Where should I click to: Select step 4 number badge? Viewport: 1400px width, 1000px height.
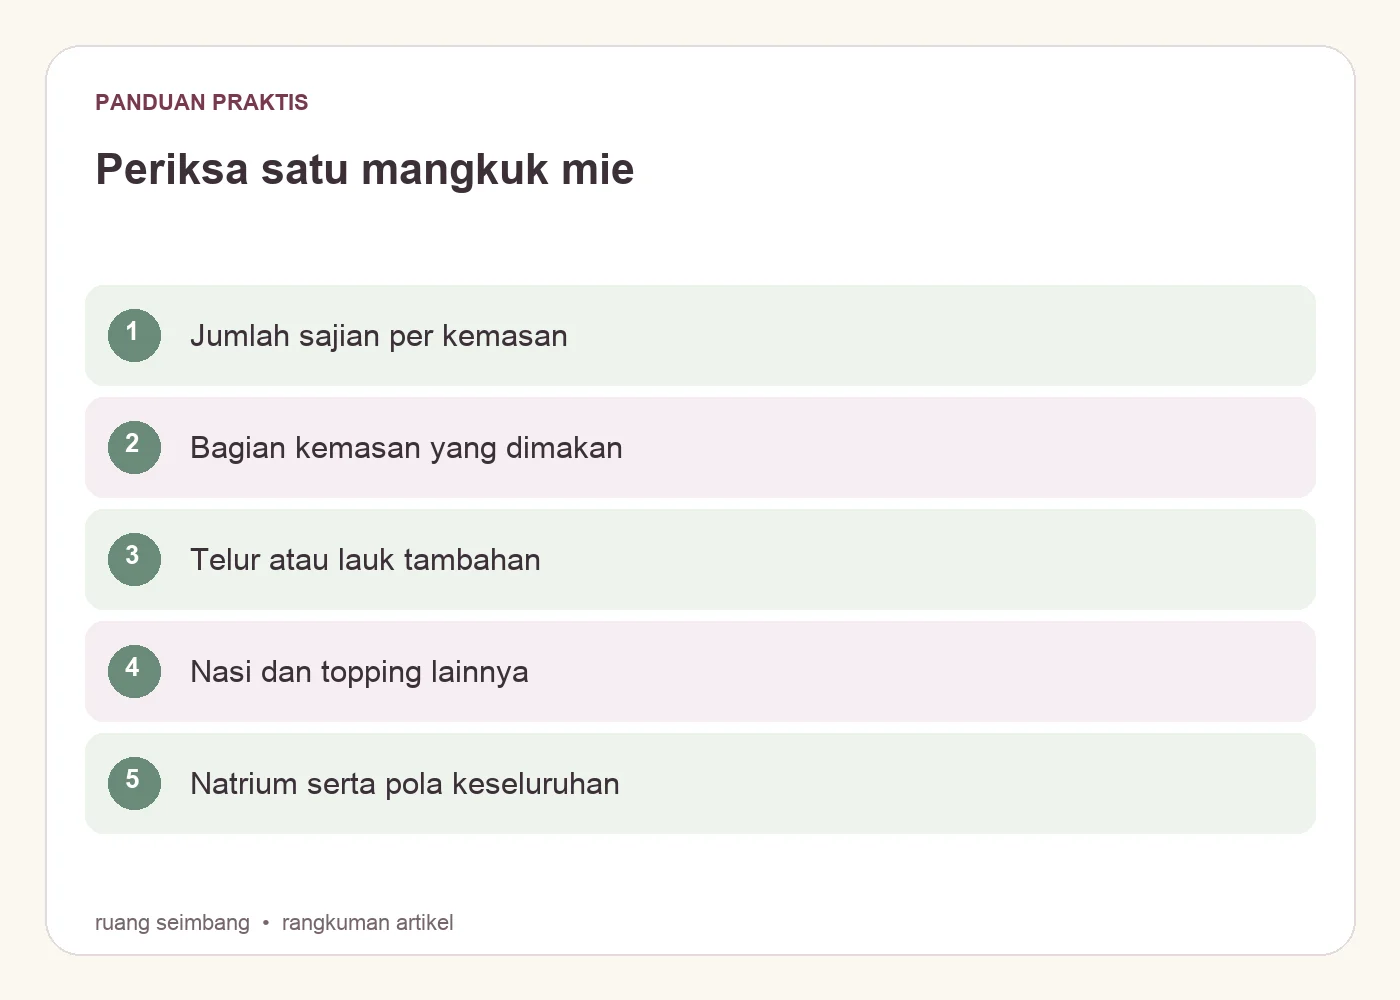tap(134, 671)
